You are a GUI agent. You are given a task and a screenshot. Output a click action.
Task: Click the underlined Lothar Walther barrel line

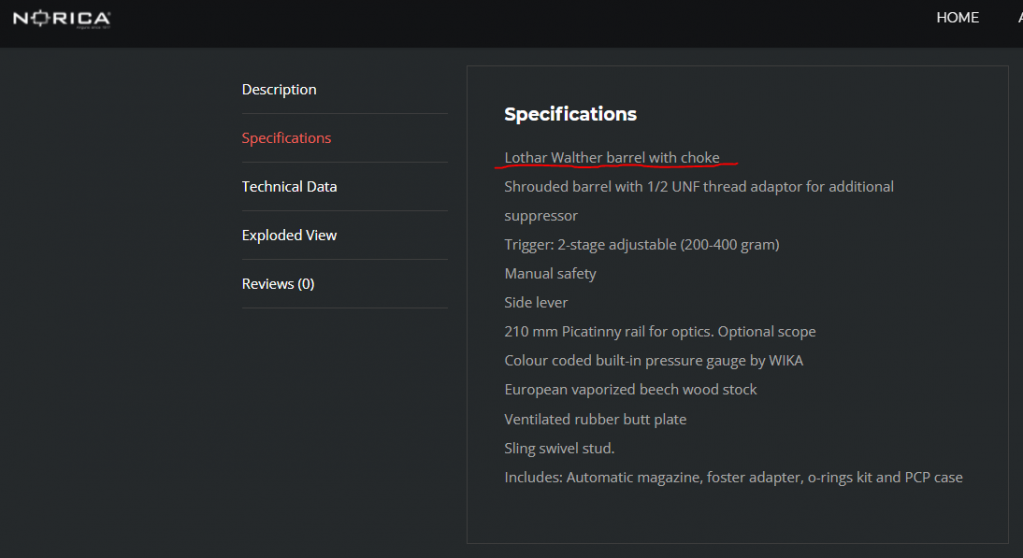[x=612, y=157]
